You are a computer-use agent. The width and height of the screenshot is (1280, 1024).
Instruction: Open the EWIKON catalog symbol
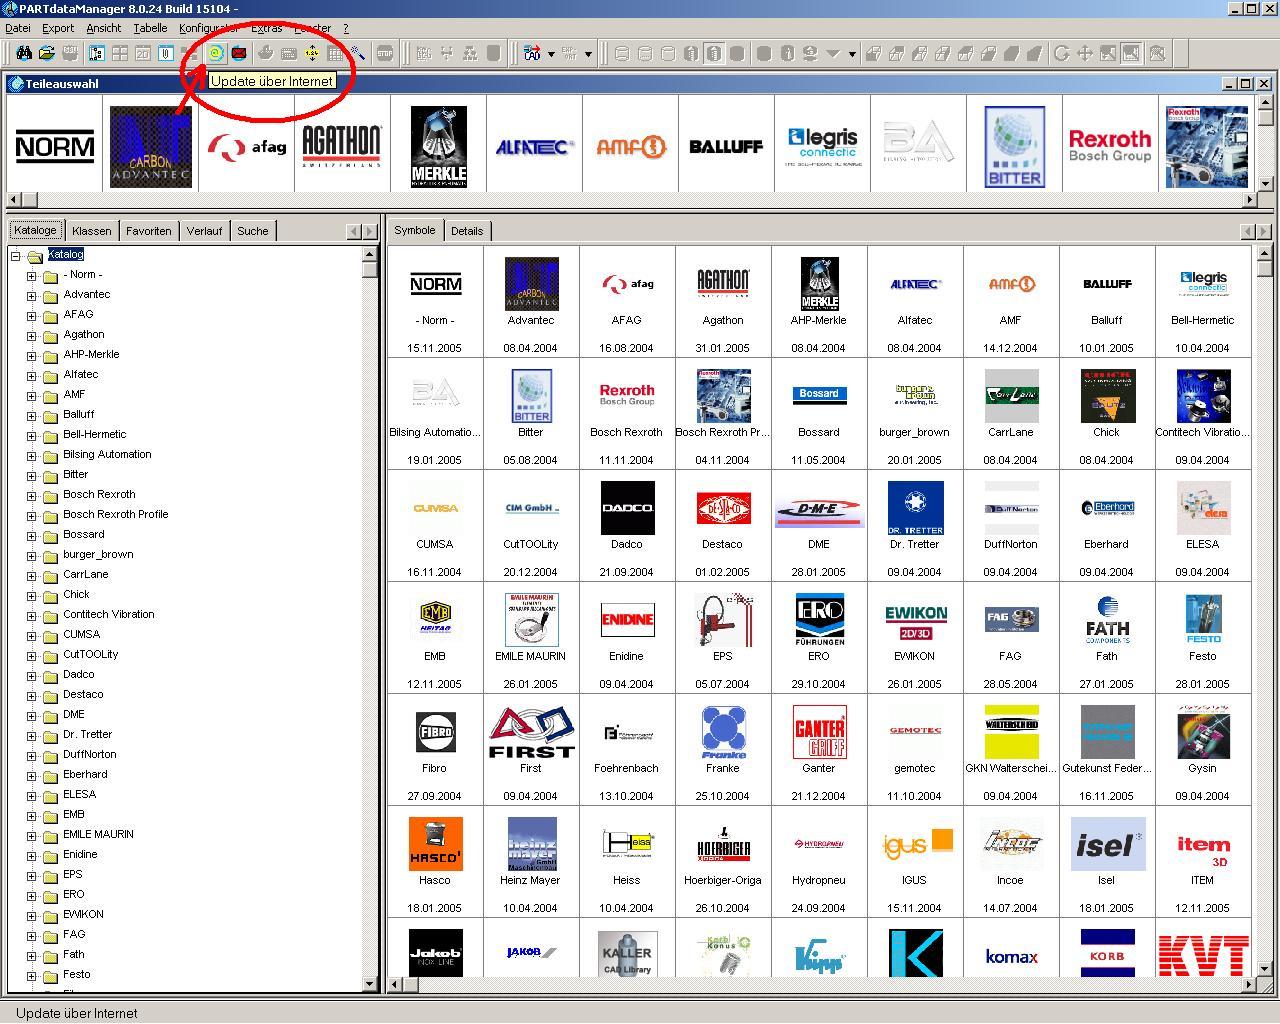point(915,621)
